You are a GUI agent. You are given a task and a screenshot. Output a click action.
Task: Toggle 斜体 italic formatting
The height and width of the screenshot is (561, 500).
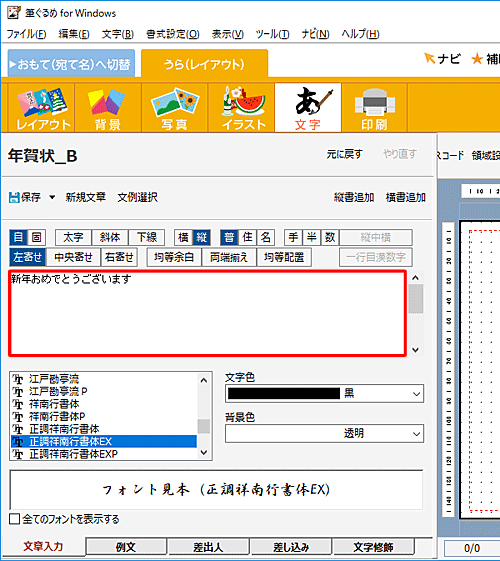110,237
